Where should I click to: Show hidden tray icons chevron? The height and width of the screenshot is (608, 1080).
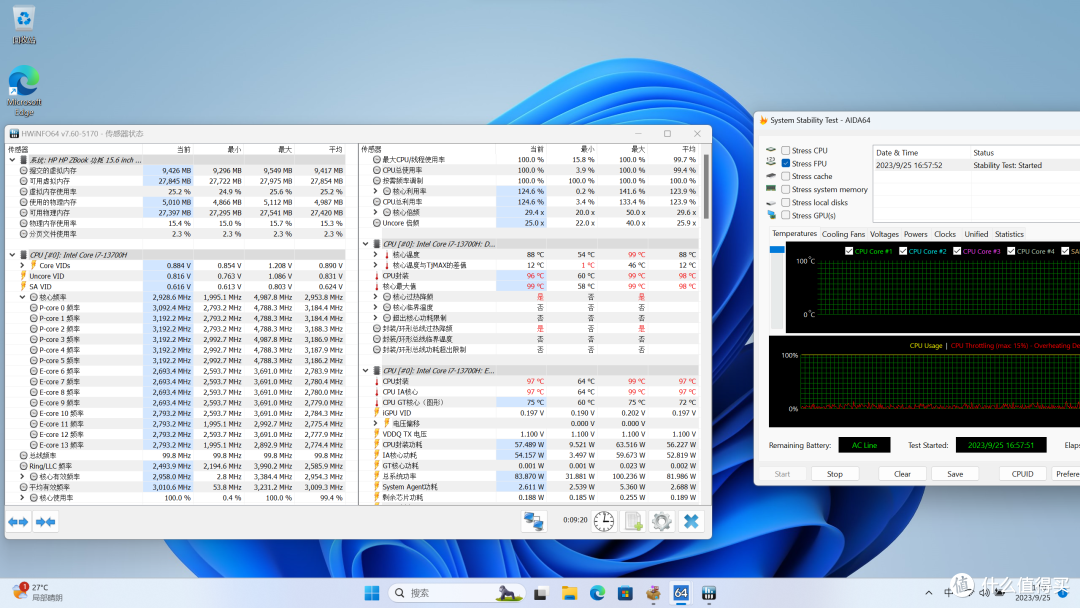point(928,593)
